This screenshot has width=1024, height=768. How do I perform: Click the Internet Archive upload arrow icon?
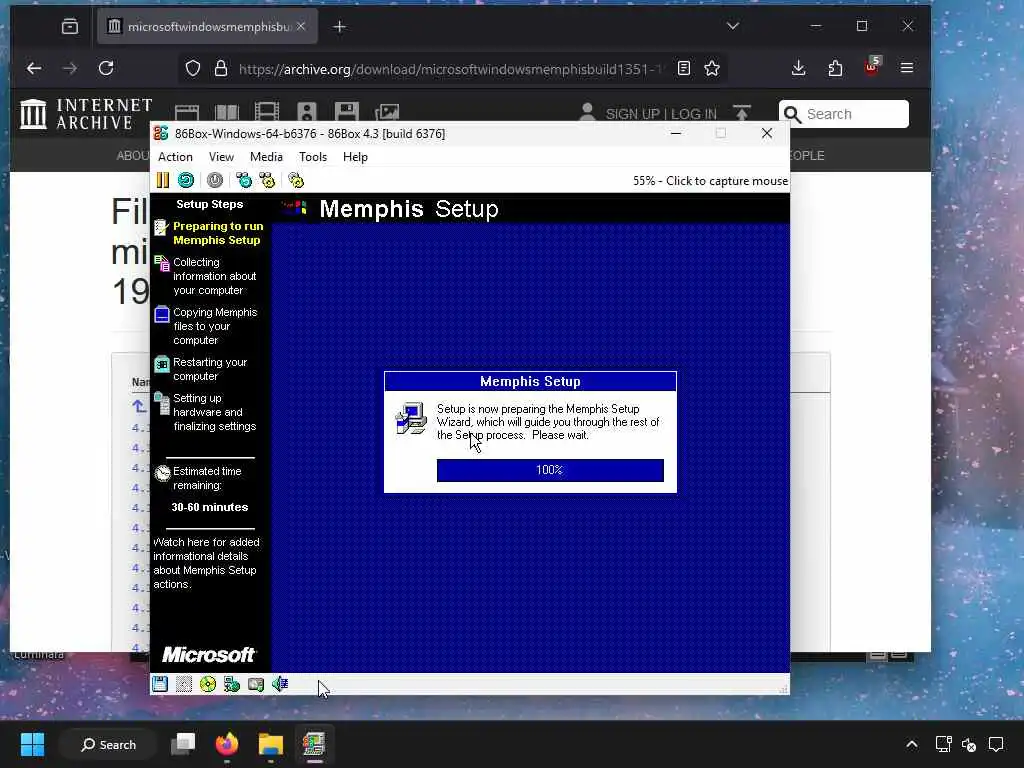click(742, 113)
